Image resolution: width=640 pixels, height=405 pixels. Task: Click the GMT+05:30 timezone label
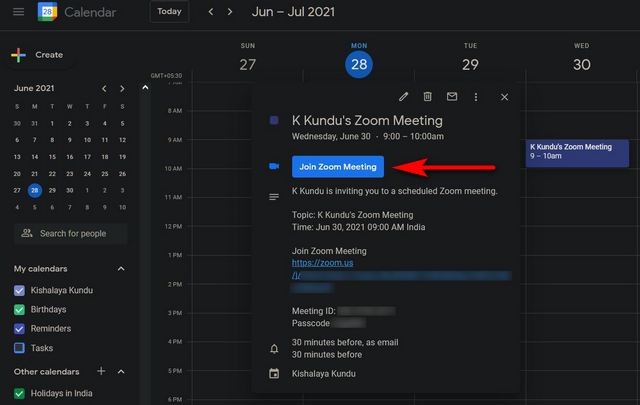tap(166, 76)
